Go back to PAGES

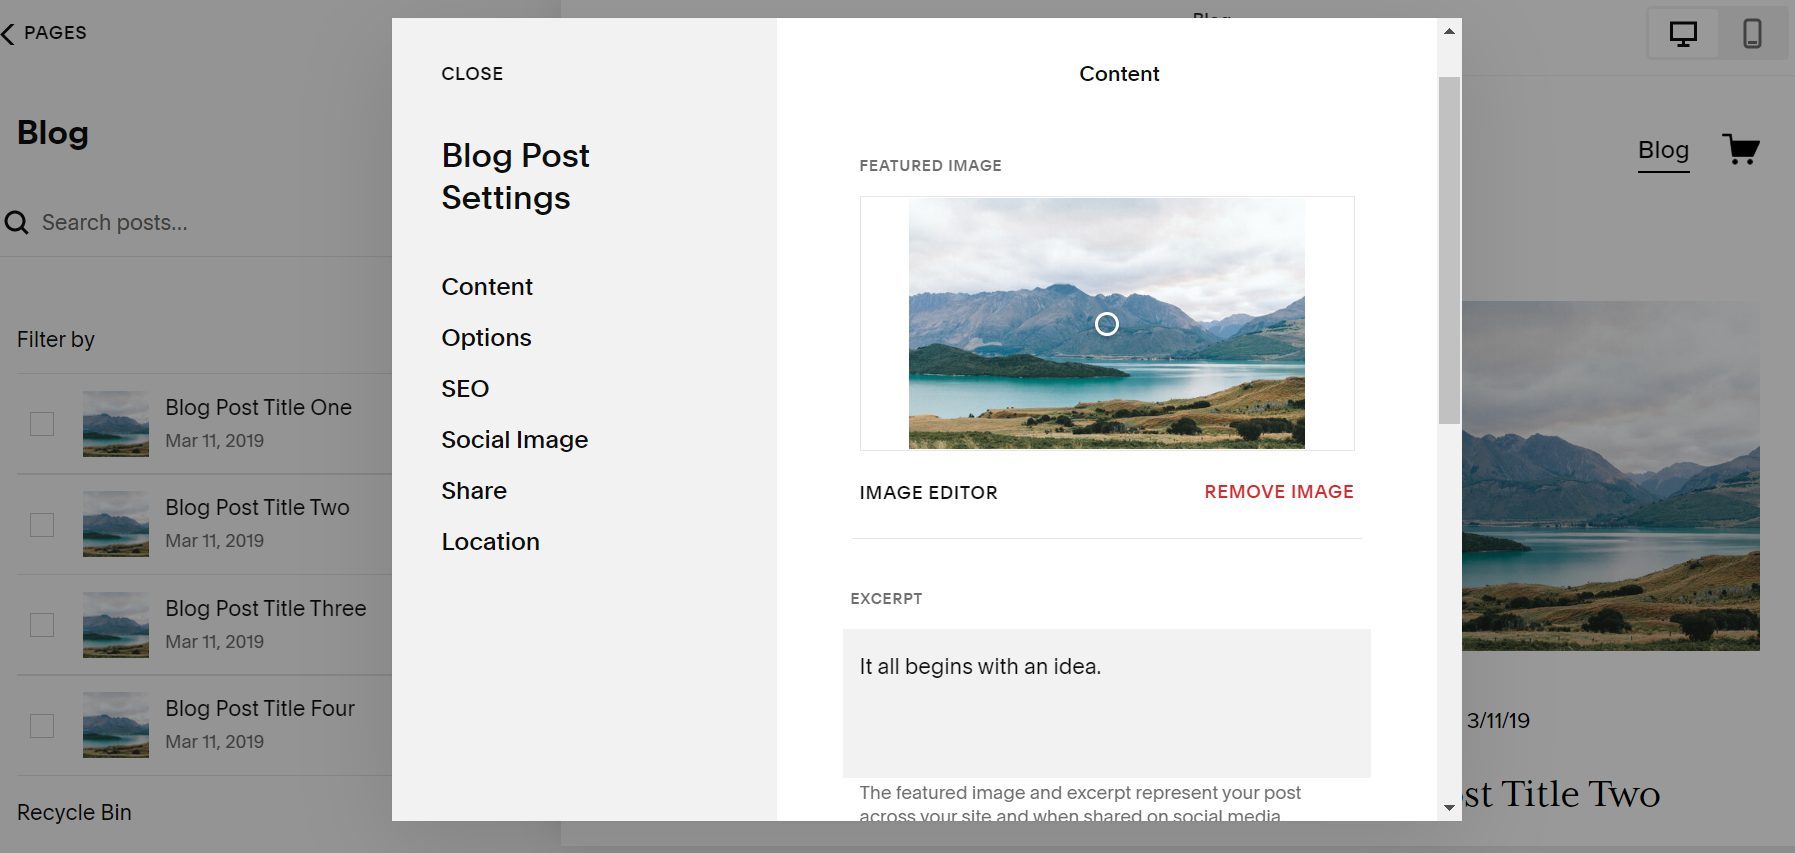[55, 33]
